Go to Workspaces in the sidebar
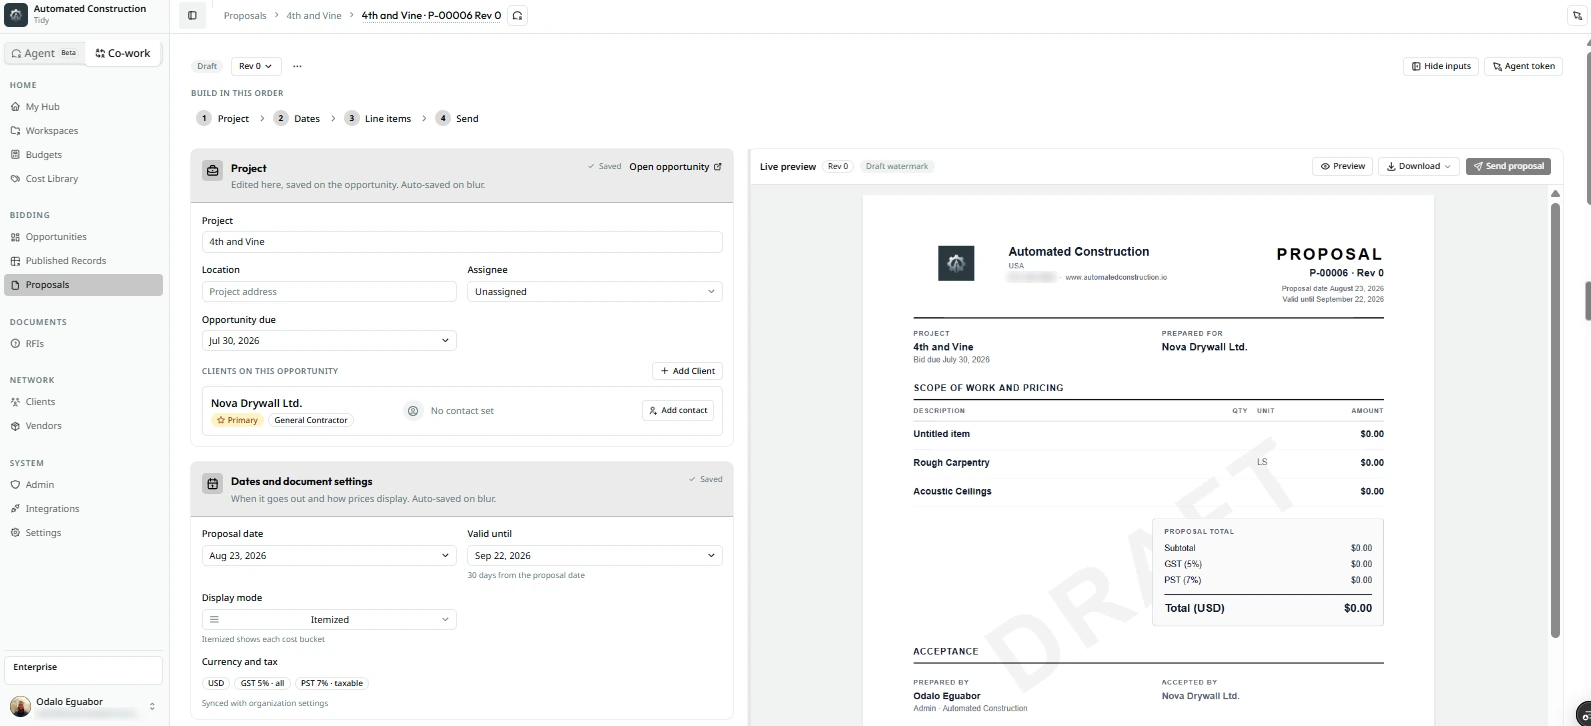The width and height of the screenshot is (1591, 726). 52,131
